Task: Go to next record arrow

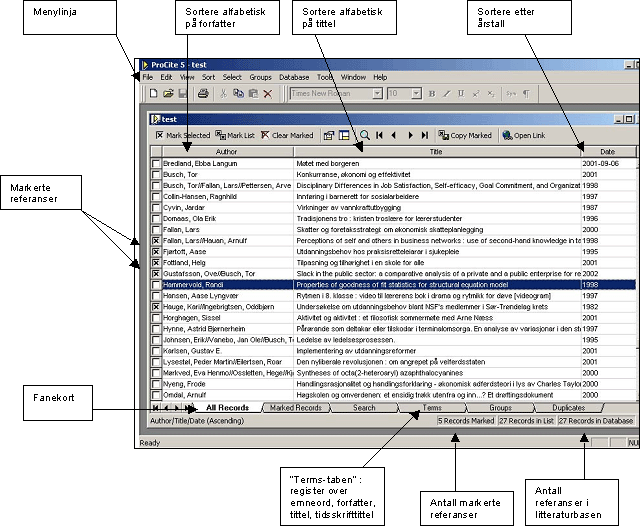Action: tap(411, 135)
